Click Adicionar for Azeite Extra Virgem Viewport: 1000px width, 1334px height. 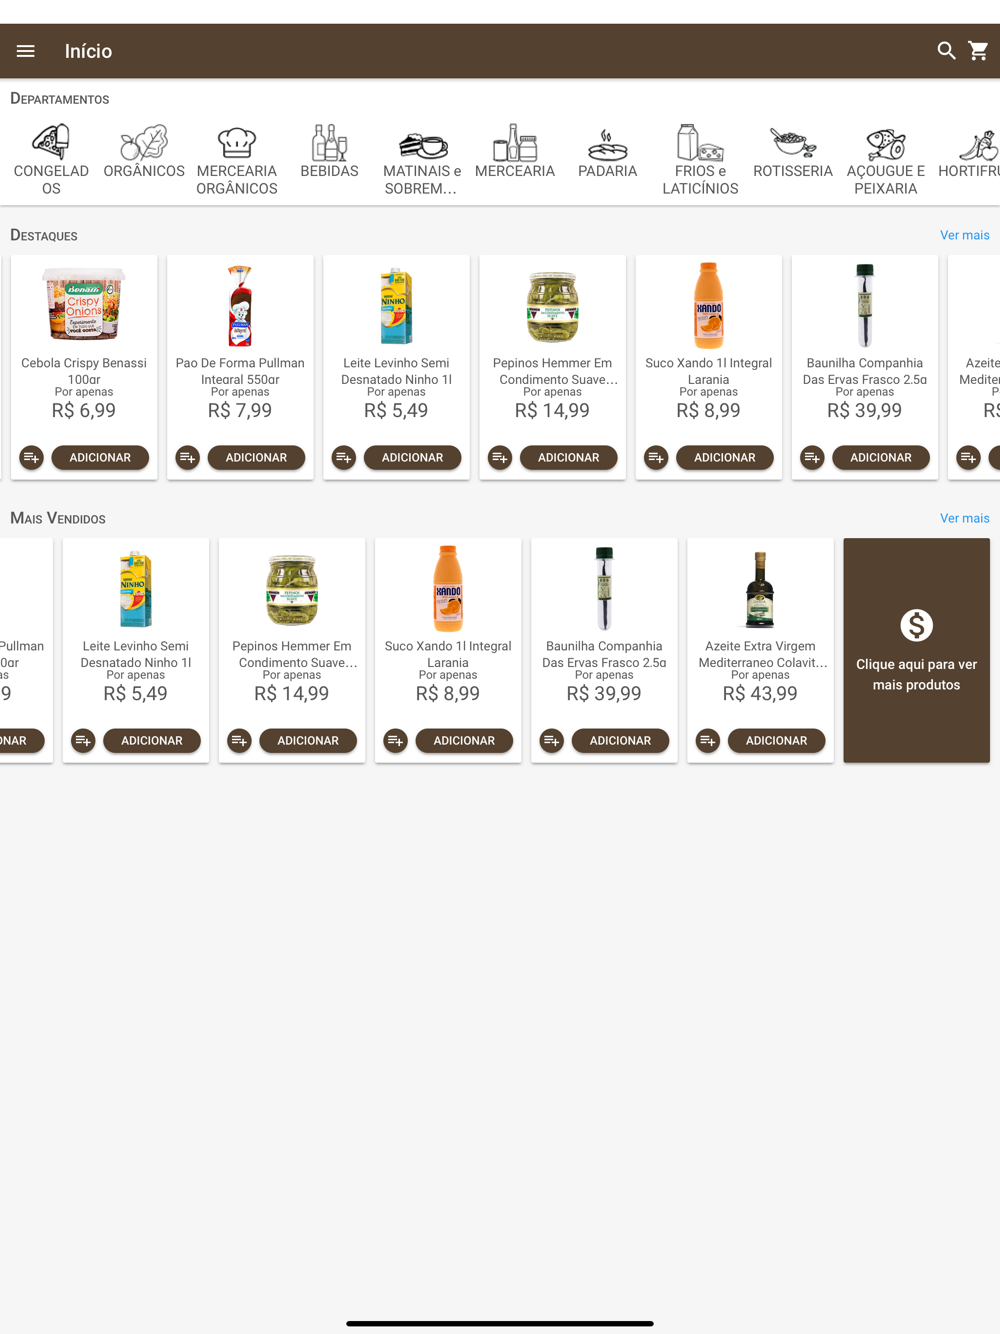(776, 741)
